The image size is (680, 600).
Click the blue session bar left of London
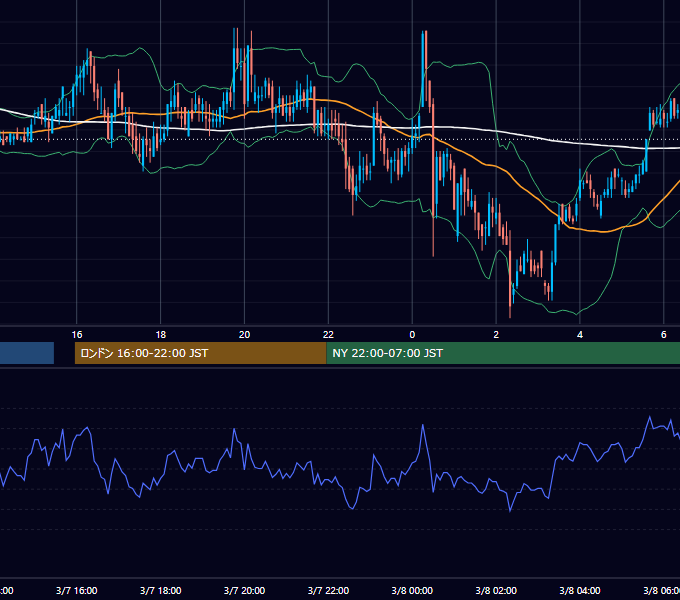(x=27, y=353)
